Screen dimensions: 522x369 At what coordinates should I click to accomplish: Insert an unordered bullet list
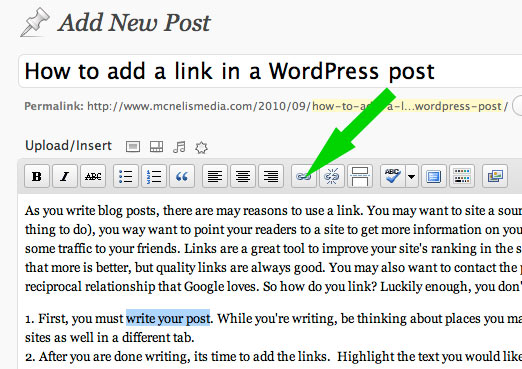[126, 176]
